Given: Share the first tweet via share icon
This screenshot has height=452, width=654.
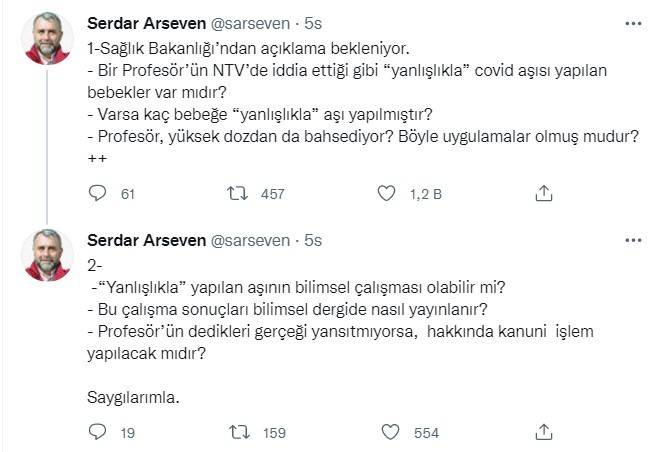Looking at the screenshot, I should (544, 194).
